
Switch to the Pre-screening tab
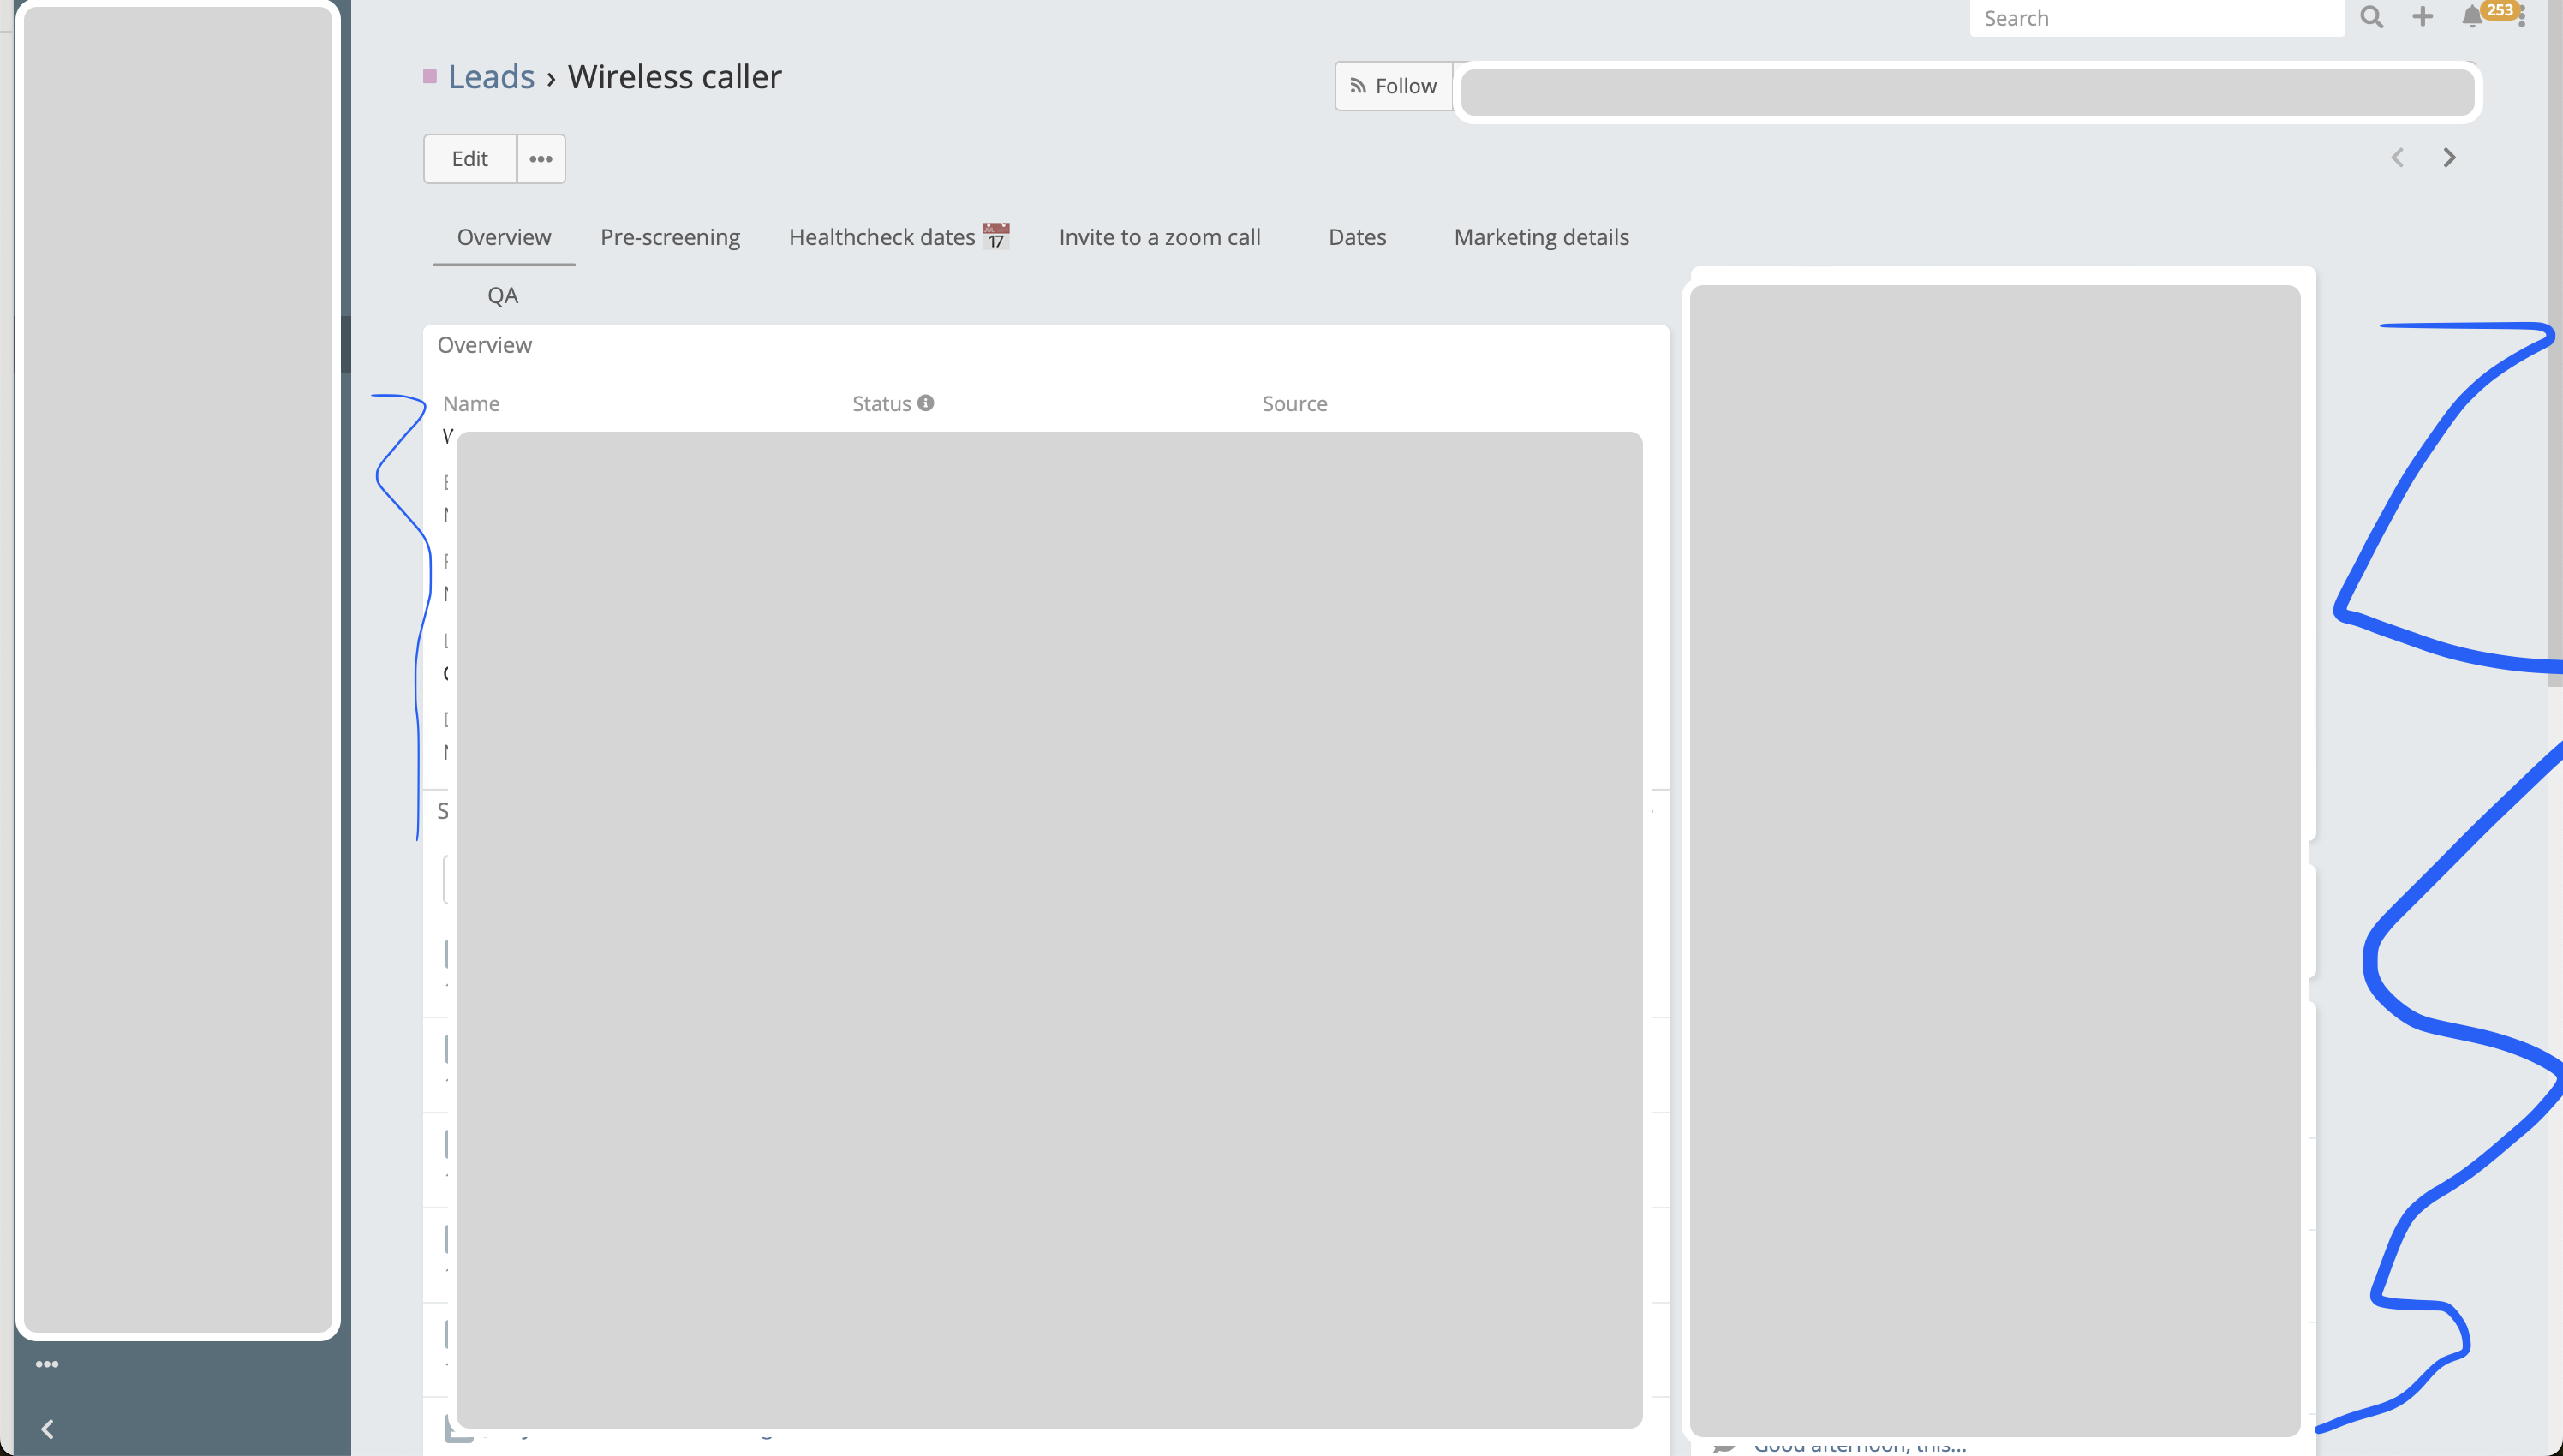[670, 237]
